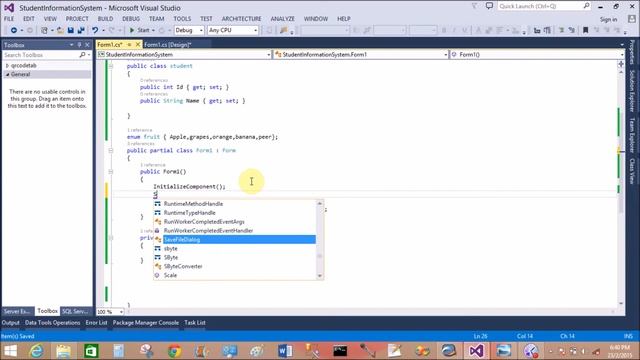Open the TOOLS menu
Screen dimensions: 640x360
pyautogui.click(x=182, y=19)
